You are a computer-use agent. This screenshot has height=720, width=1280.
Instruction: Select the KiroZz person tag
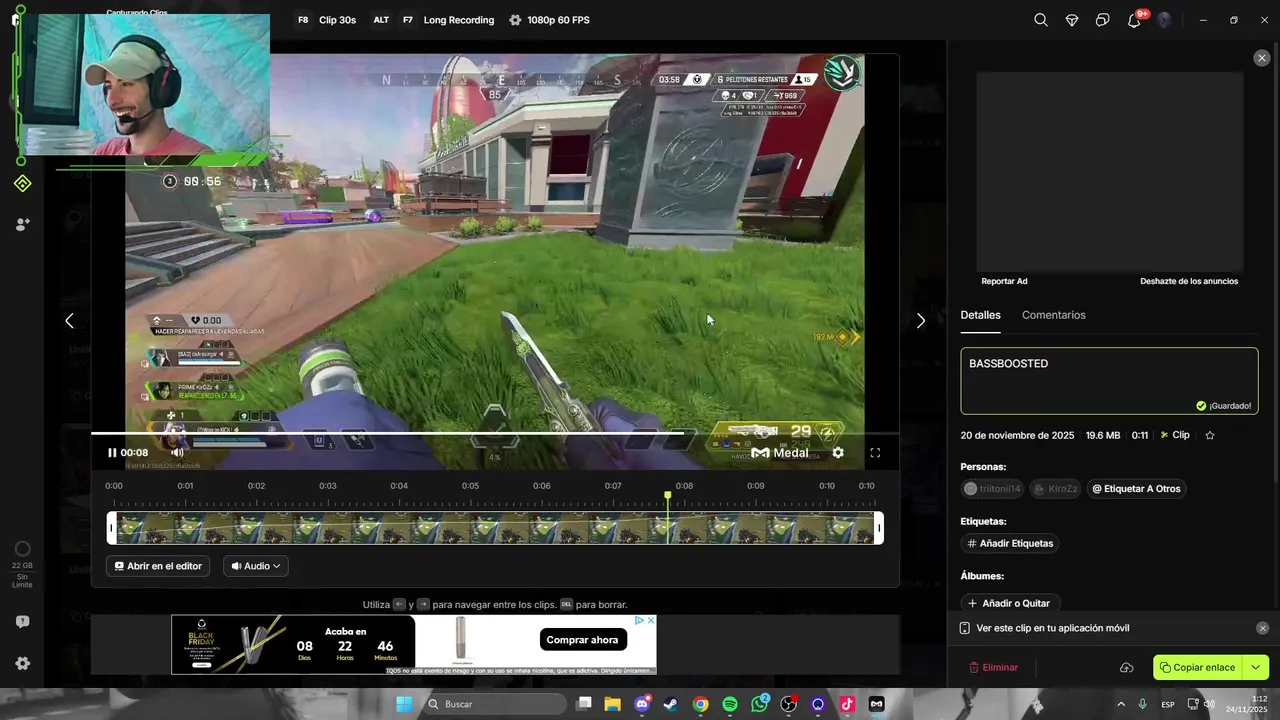[x=1056, y=489]
